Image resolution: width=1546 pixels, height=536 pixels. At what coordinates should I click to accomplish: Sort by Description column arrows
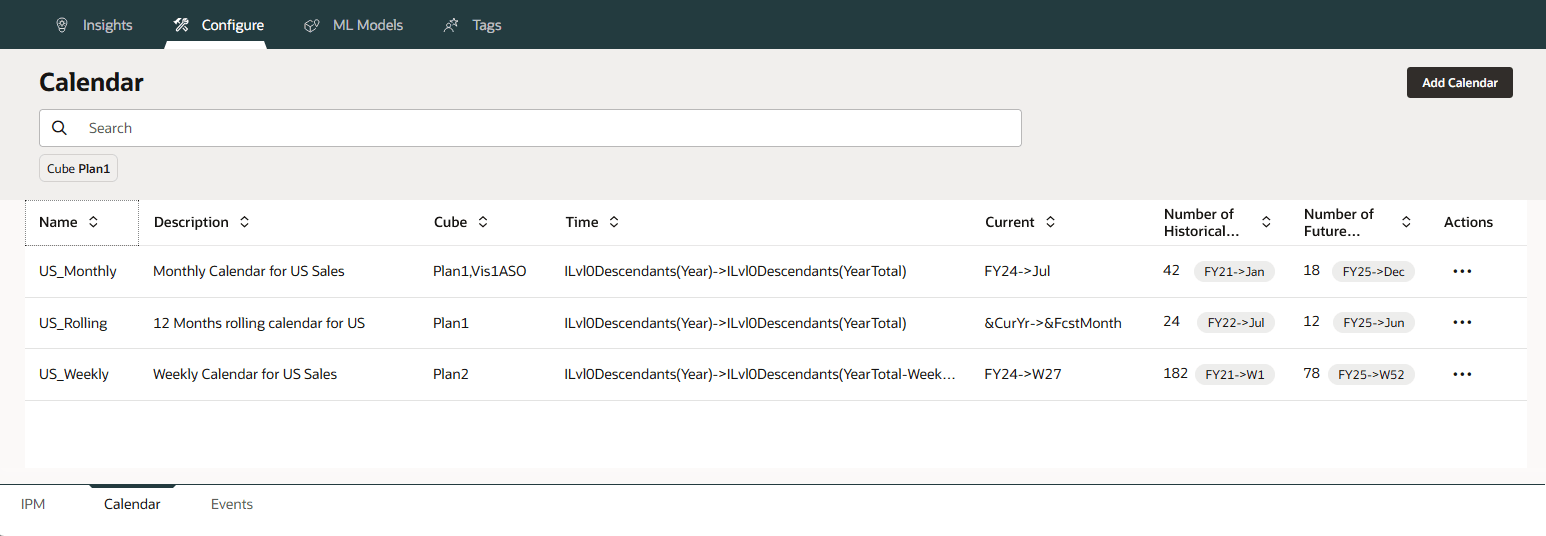point(244,222)
